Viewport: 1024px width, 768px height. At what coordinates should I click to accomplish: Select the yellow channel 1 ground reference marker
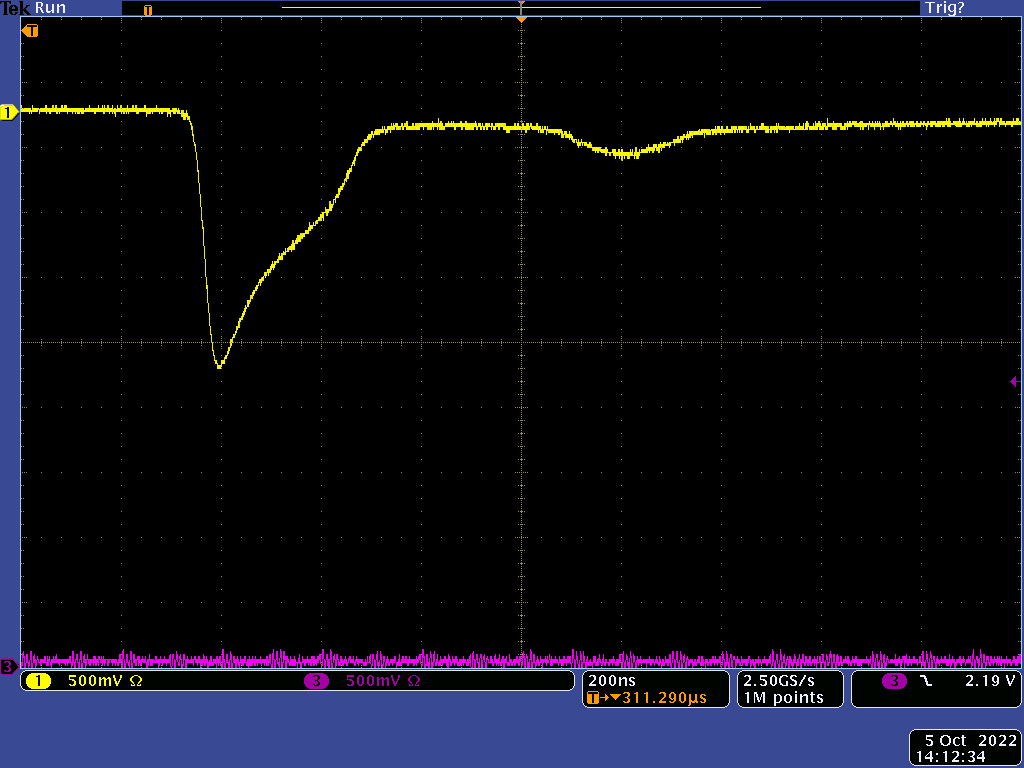[x=9, y=113]
